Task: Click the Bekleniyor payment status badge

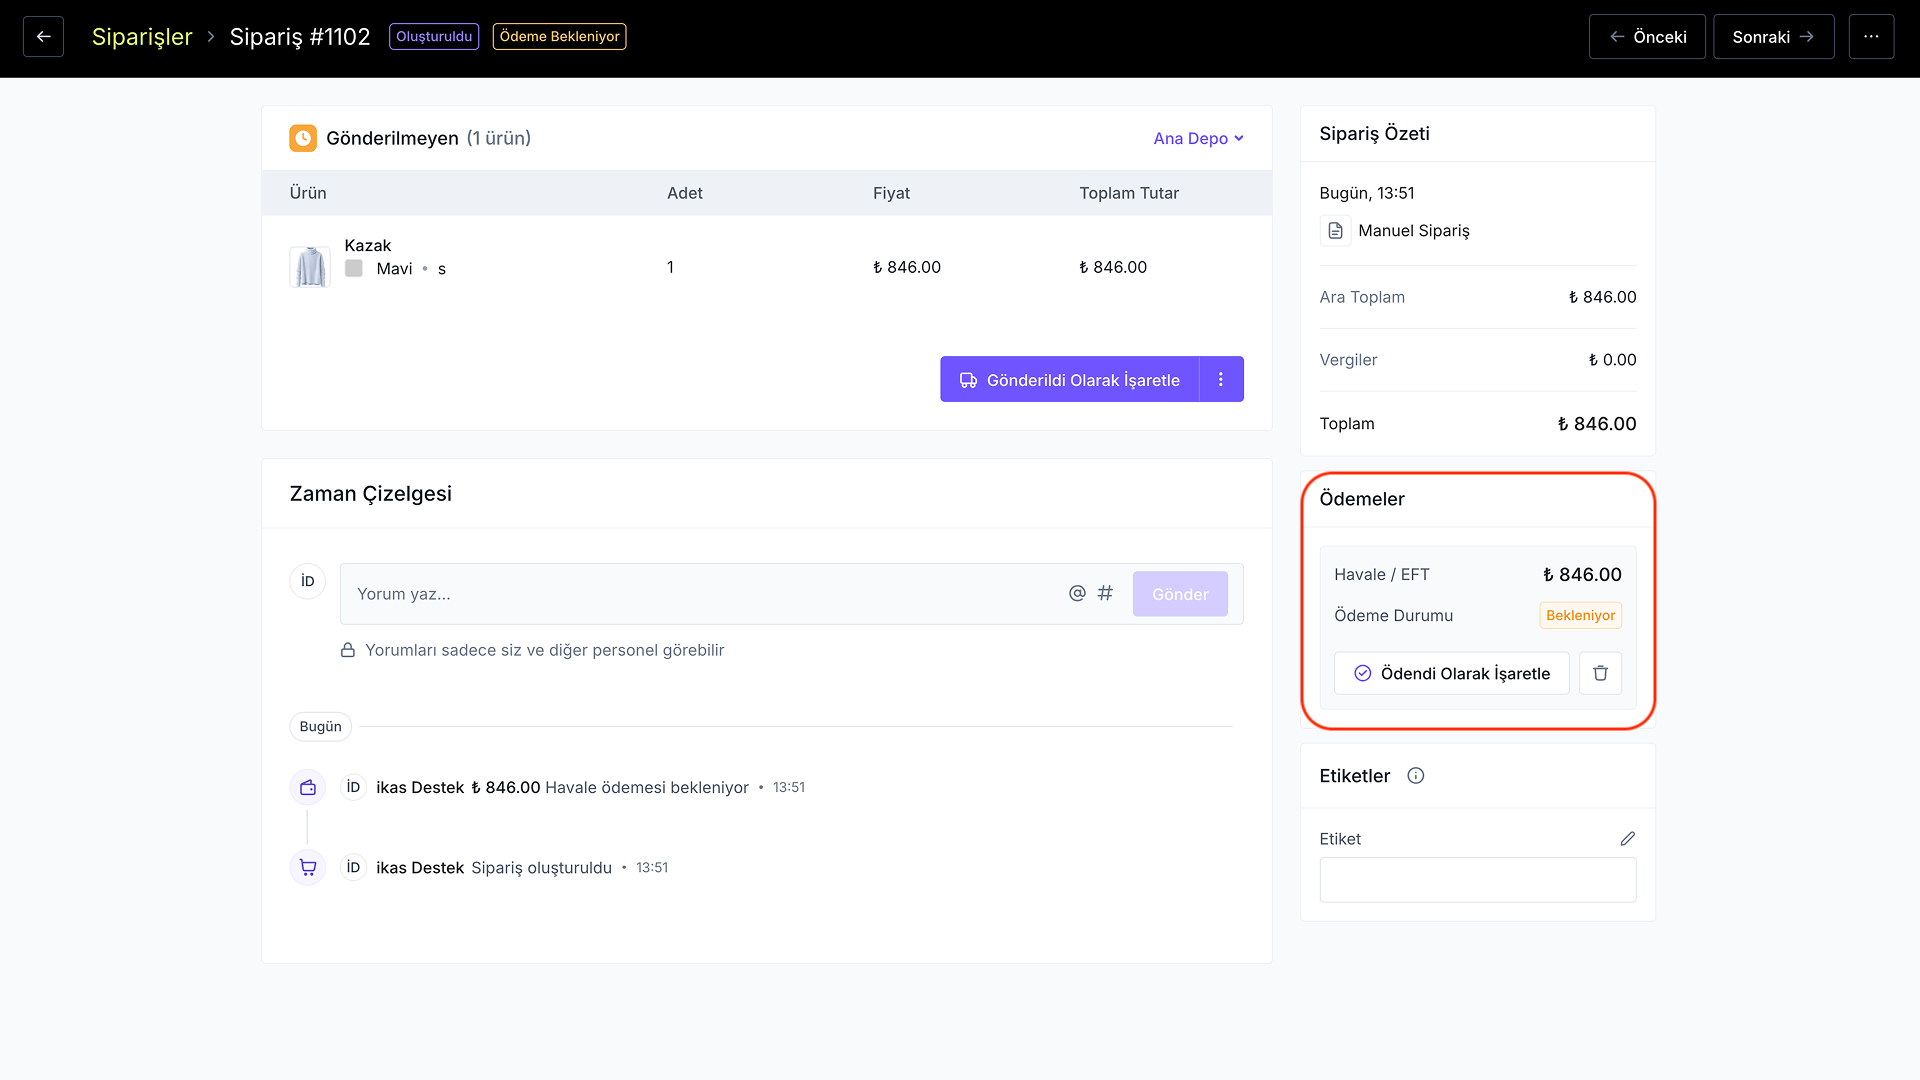Action: (1580, 615)
